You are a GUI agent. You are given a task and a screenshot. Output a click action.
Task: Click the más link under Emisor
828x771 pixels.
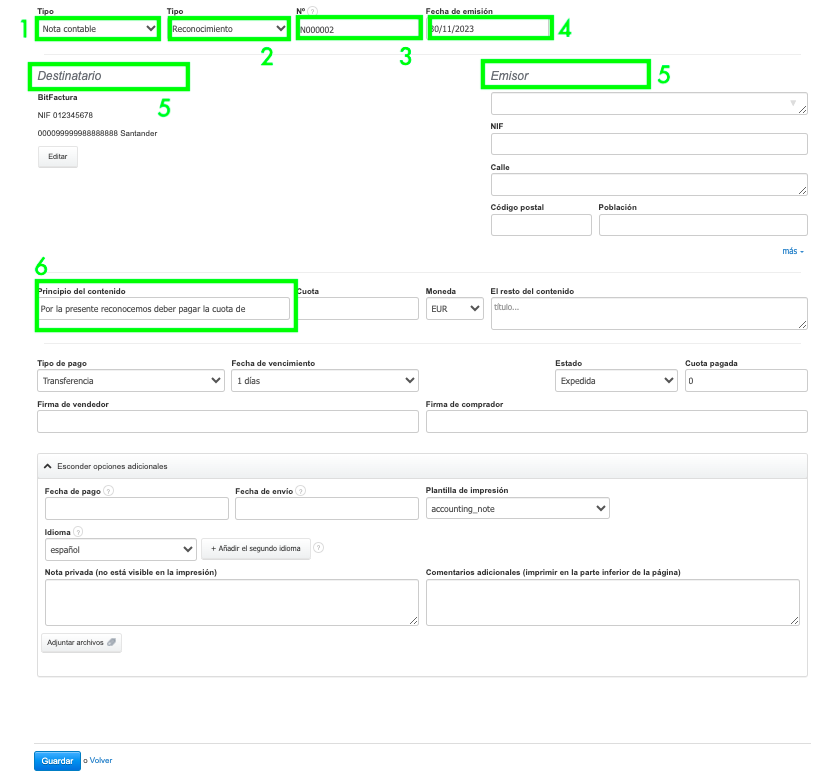click(792, 251)
